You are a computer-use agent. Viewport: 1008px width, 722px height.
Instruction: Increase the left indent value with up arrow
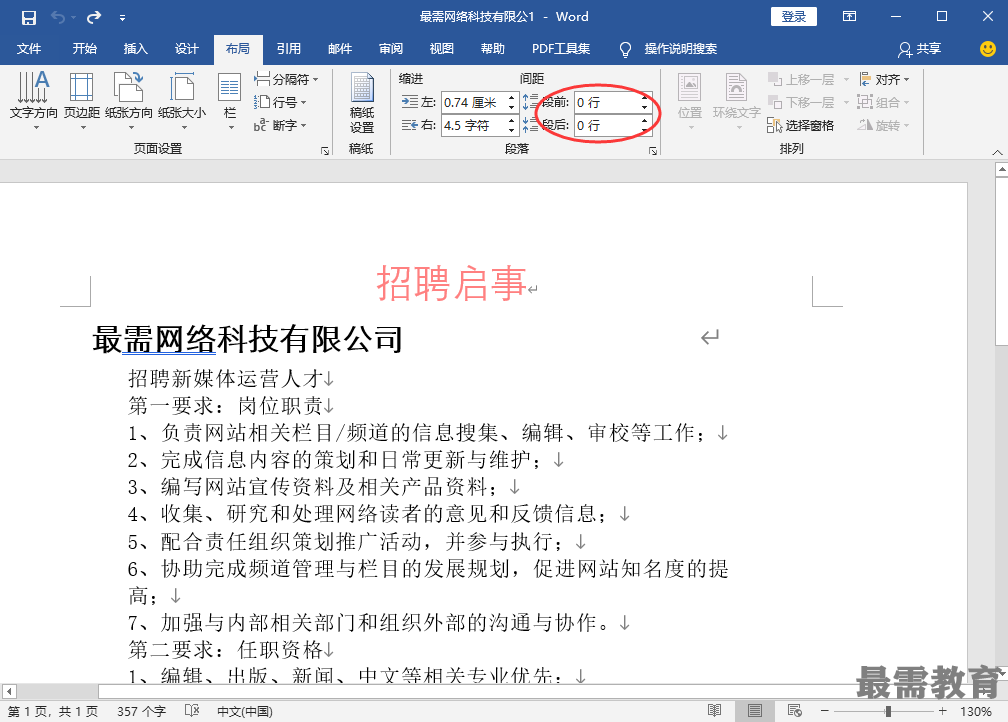tap(512, 98)
